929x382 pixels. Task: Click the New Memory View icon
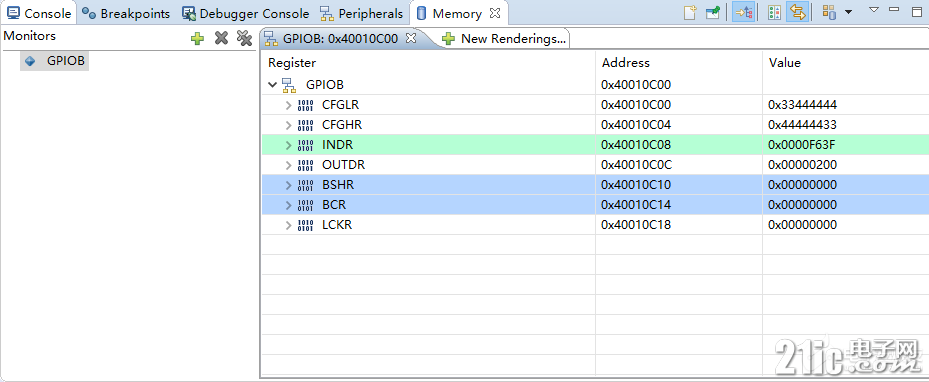[x=690, y=12]
